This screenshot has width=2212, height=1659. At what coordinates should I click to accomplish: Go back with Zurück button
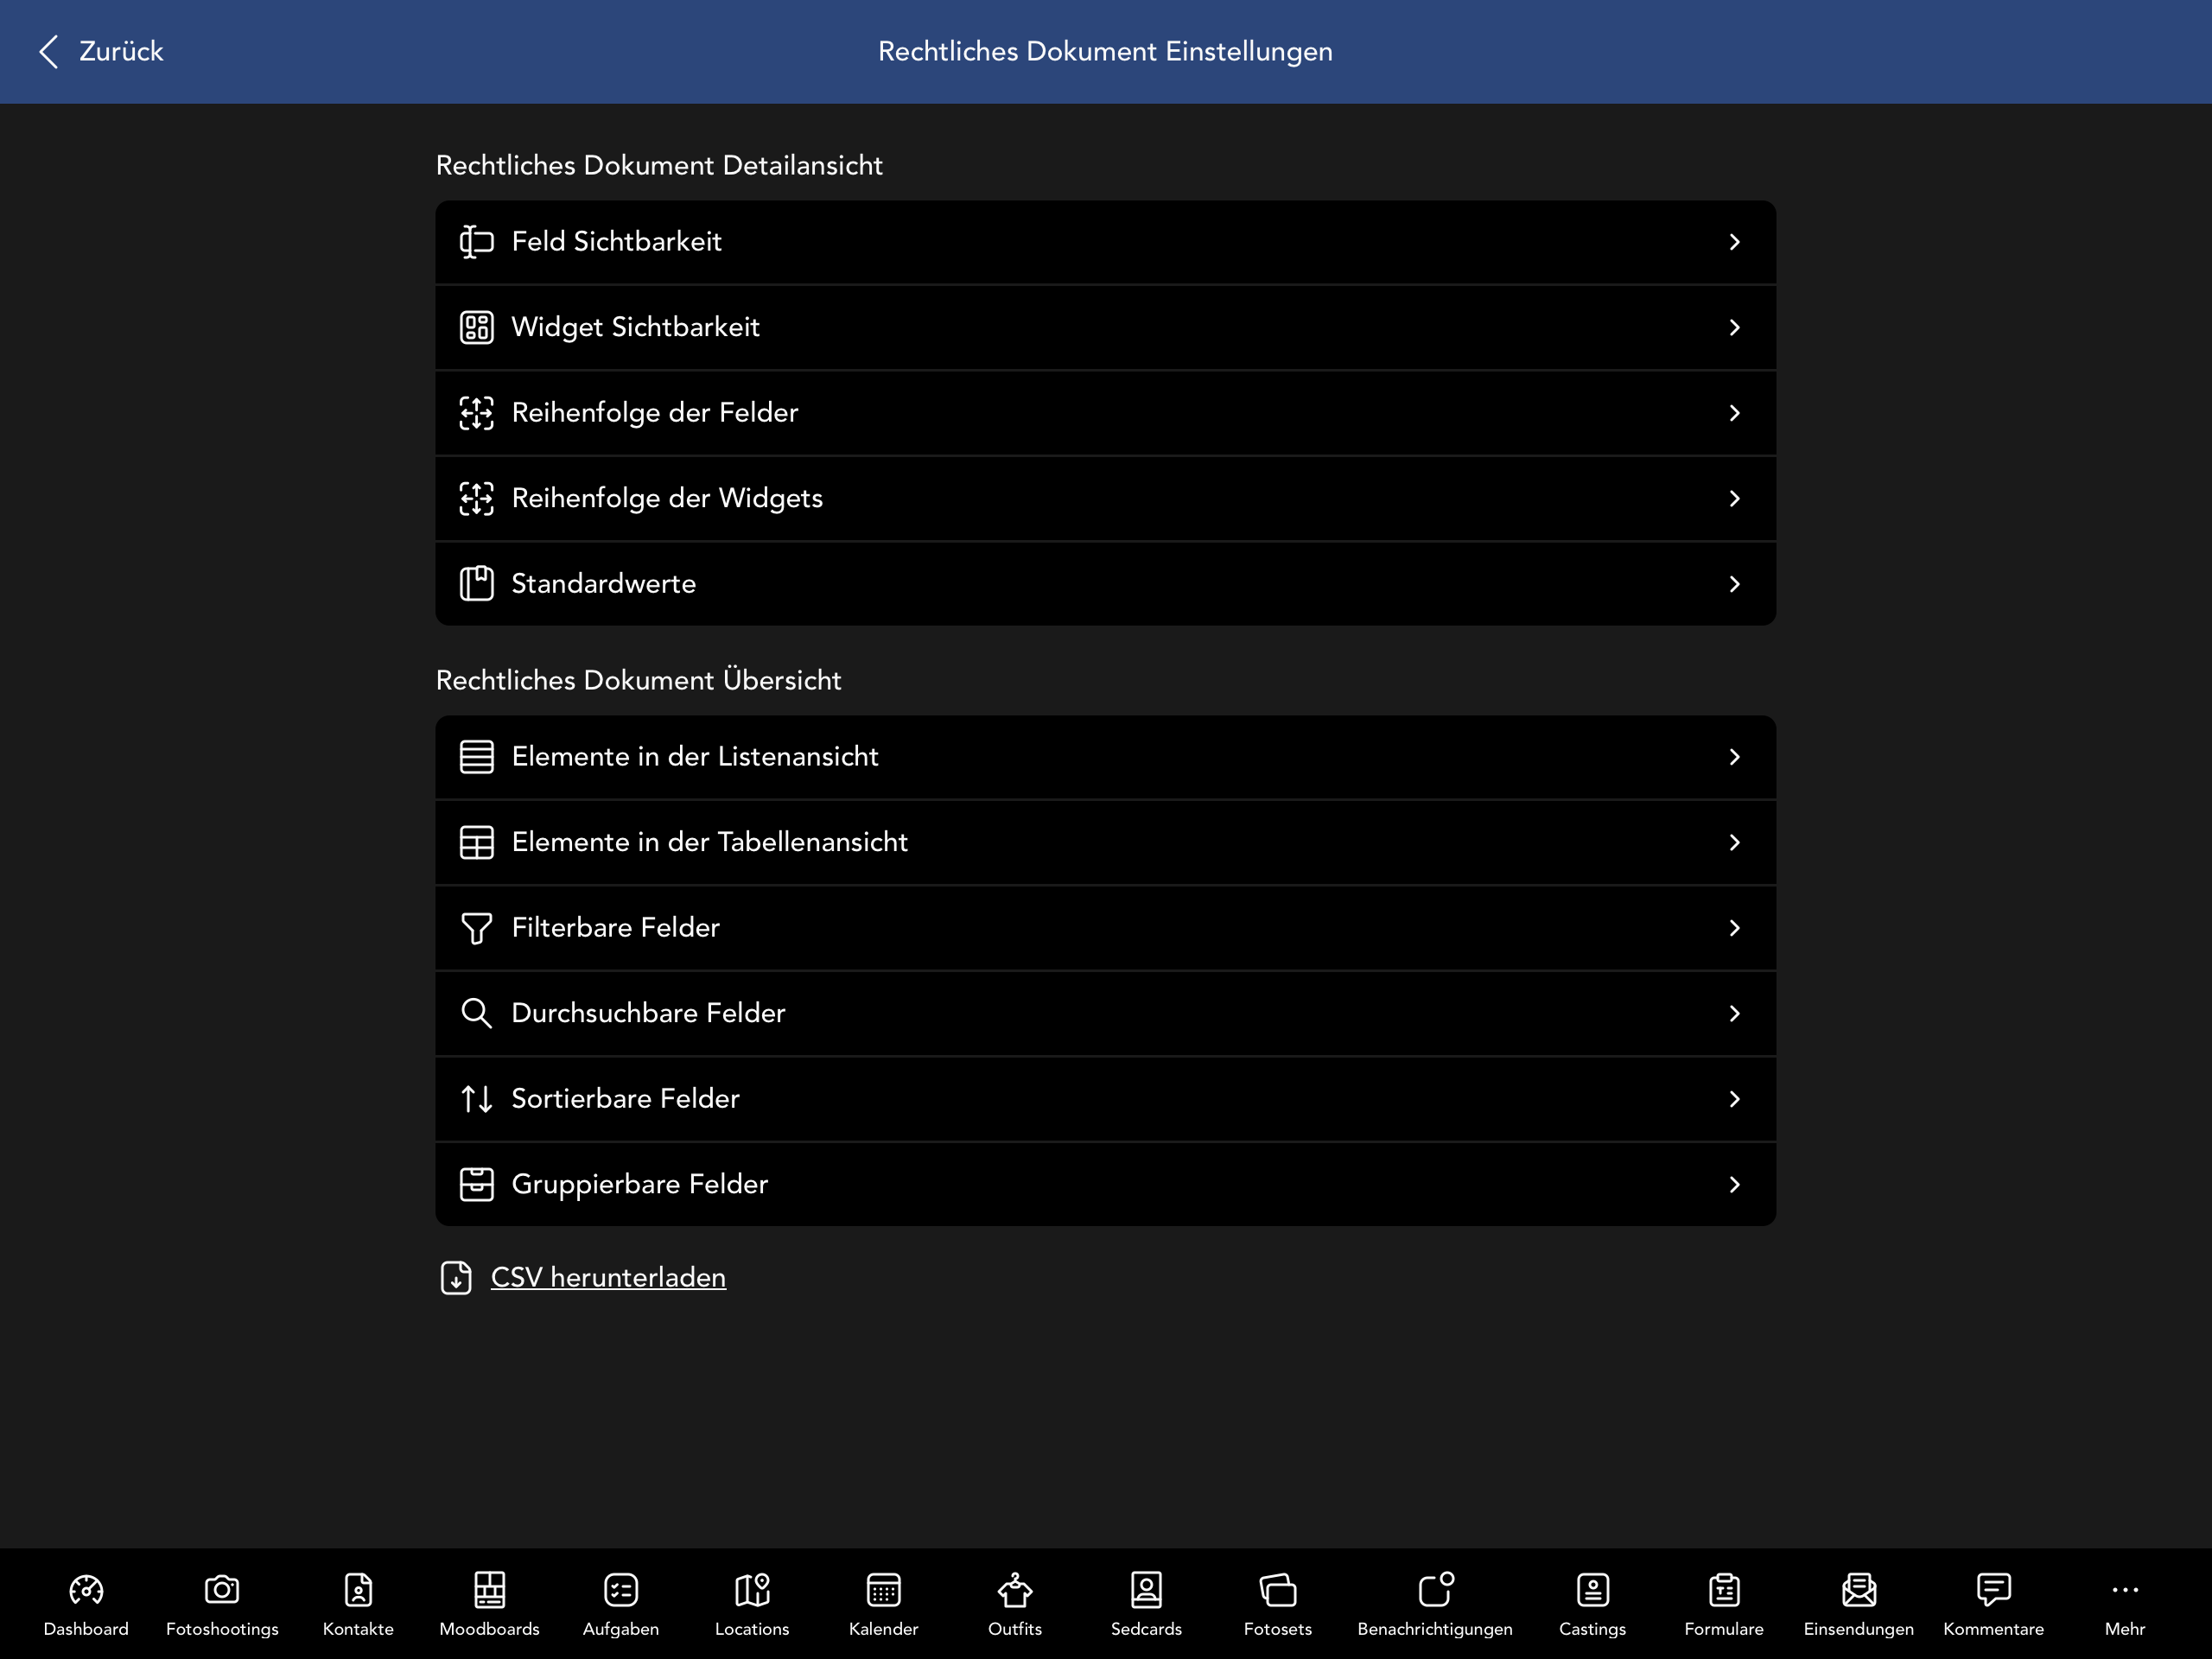click(x=100, y=51)
